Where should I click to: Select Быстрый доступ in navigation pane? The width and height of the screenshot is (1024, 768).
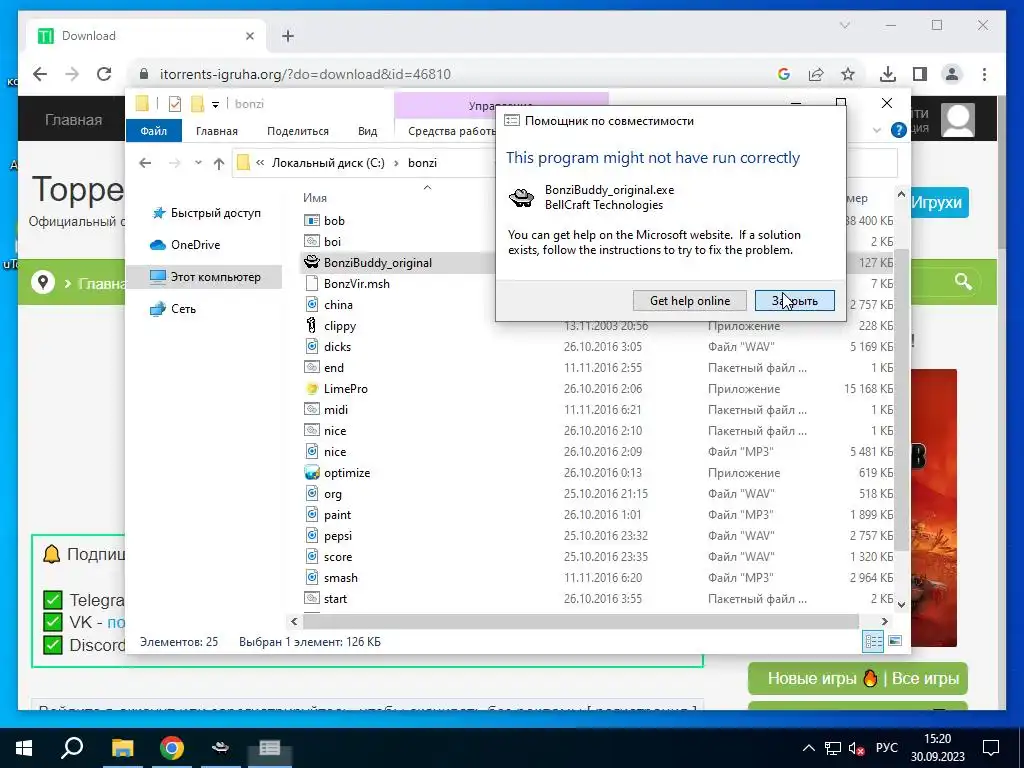(x=215, y=213)
